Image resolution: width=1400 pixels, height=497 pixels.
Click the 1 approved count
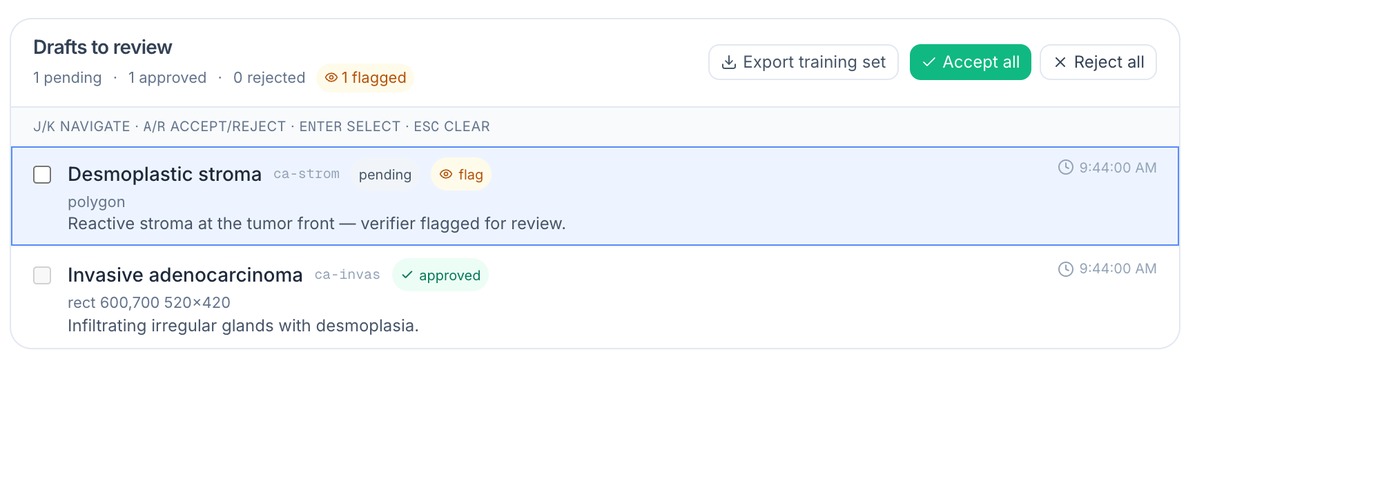pyautogui.click(x=167, y=78)
